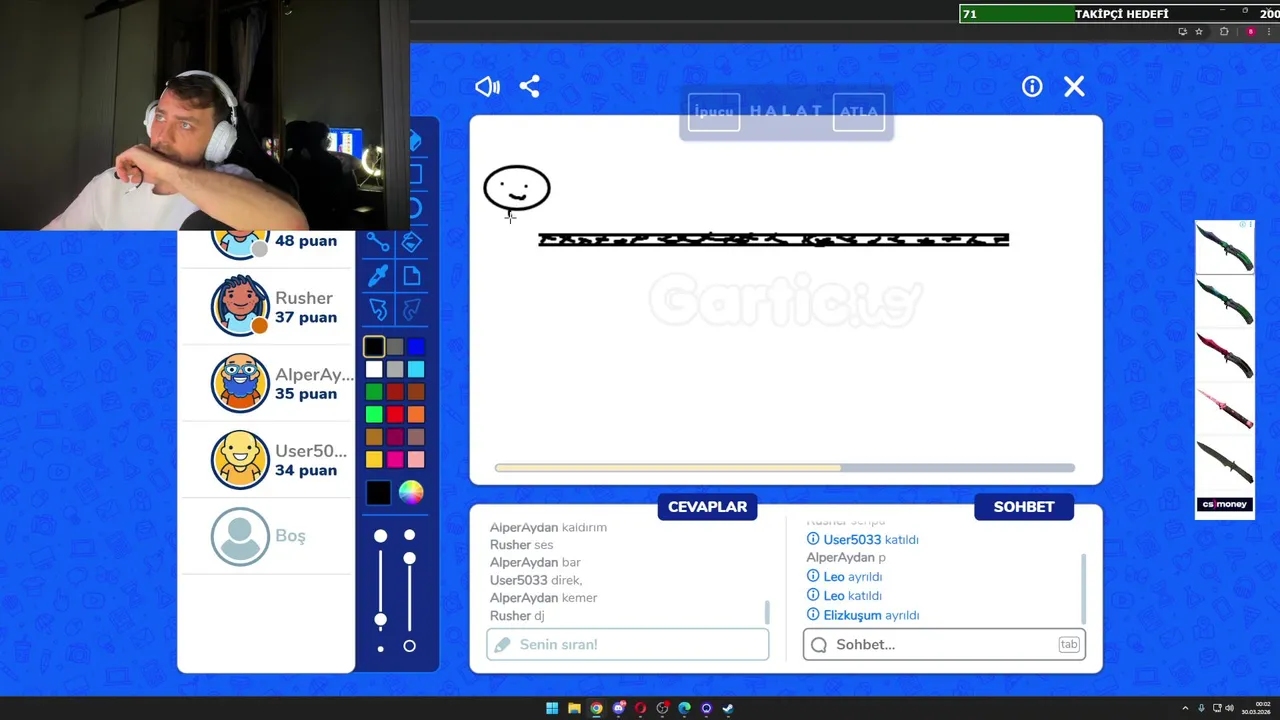This screenshot has width=1280, height=720.
Task: Choose the cyan color swatch
Action: tap(416, 370)
